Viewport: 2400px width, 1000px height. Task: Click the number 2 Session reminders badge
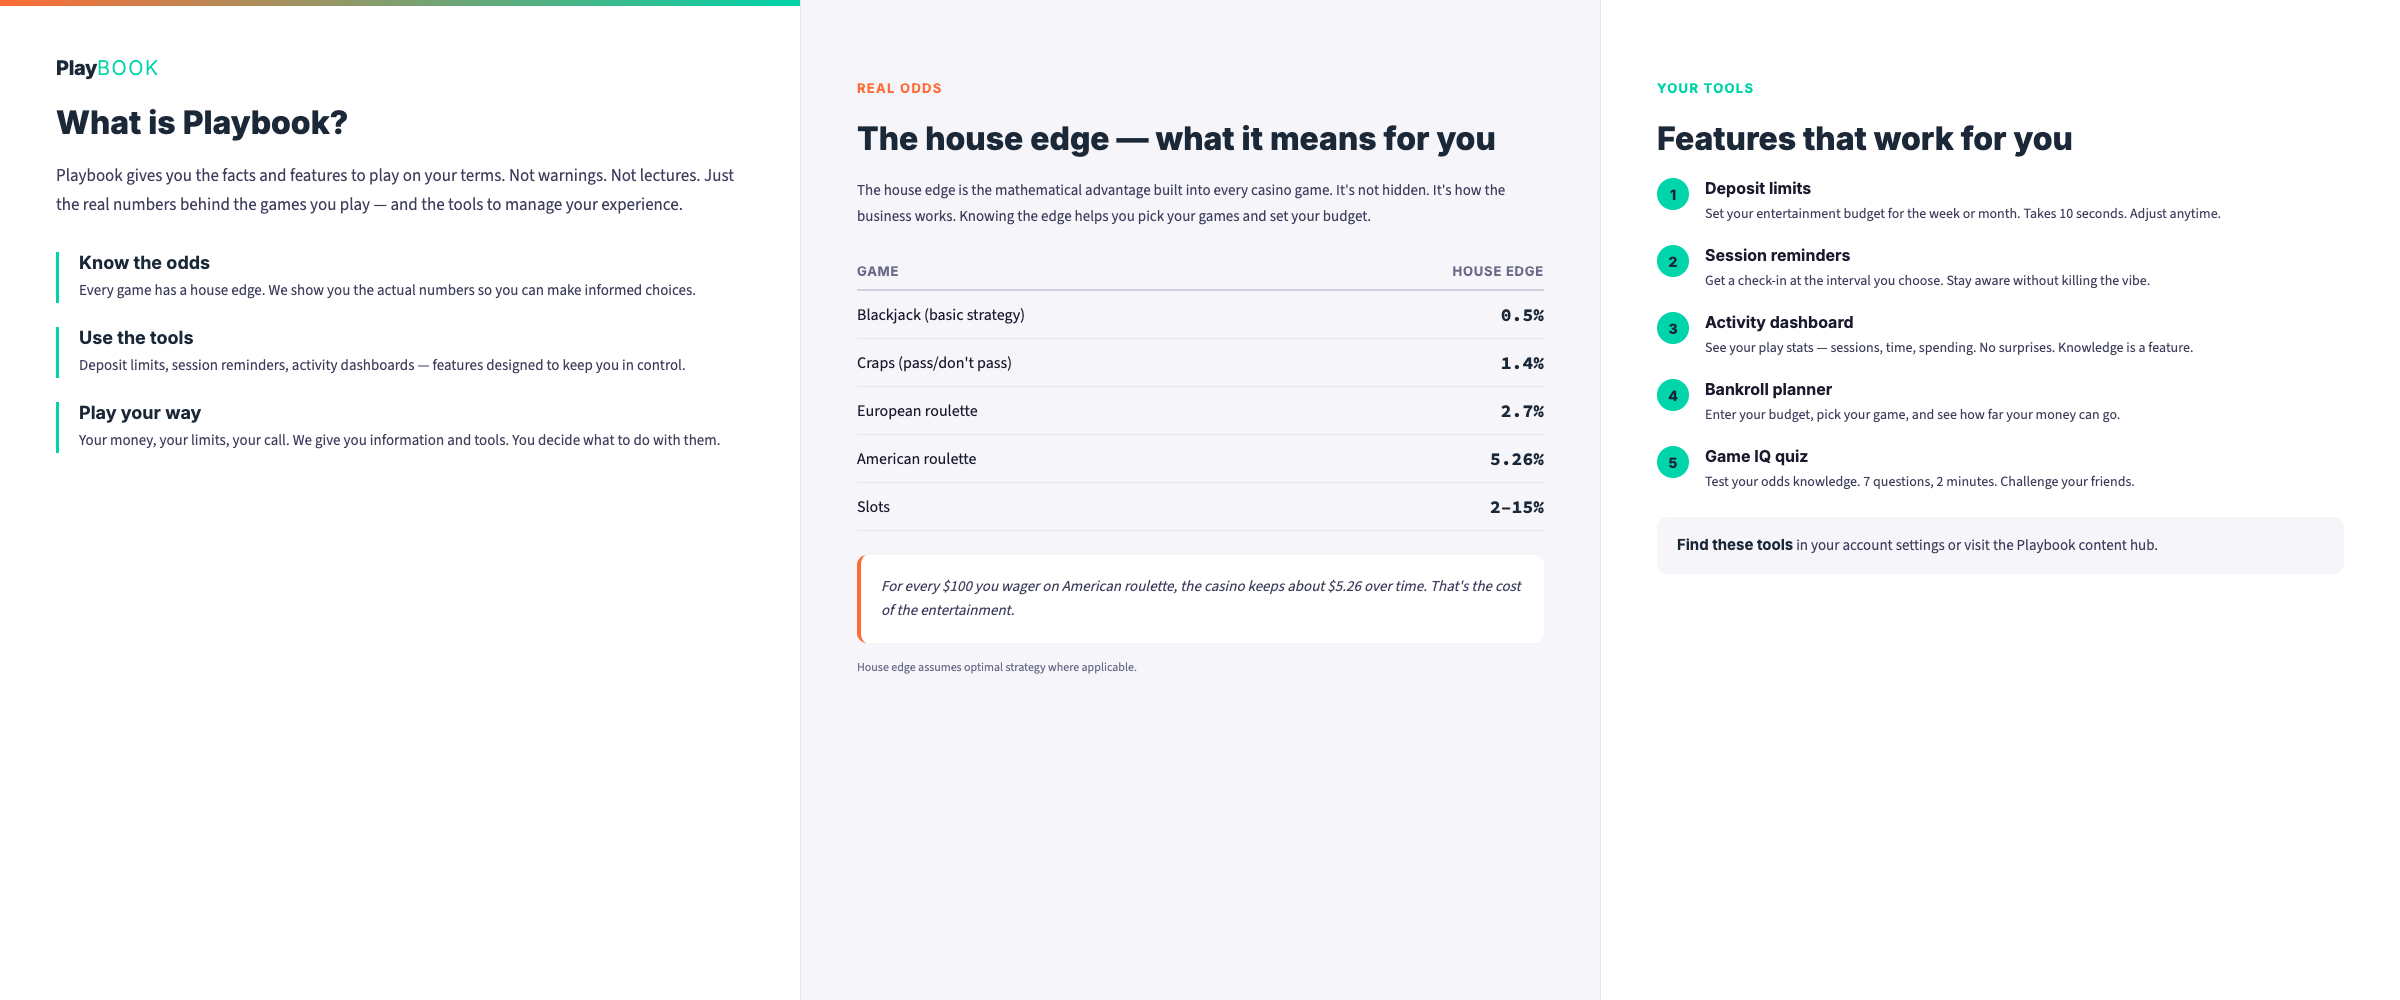(1673, 261)
